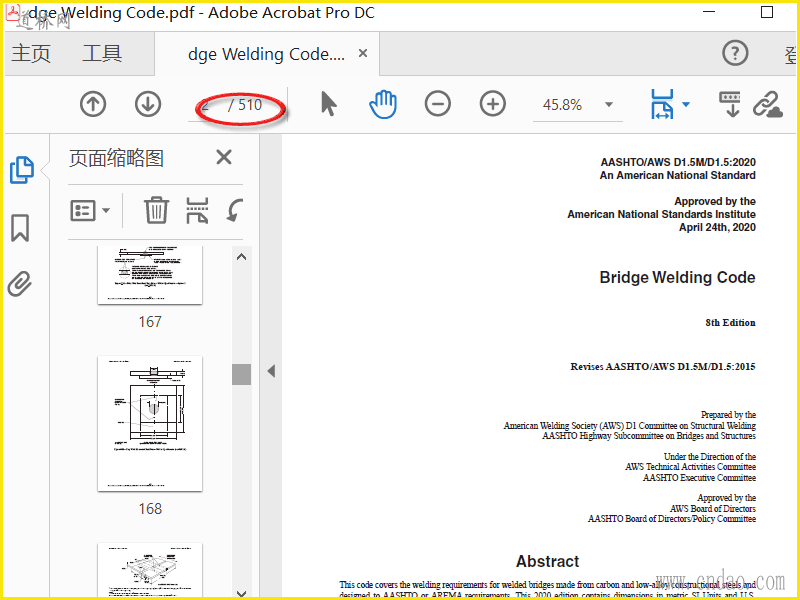
Task: Select the page 167 thumbnail
Action: coord(150,276)
